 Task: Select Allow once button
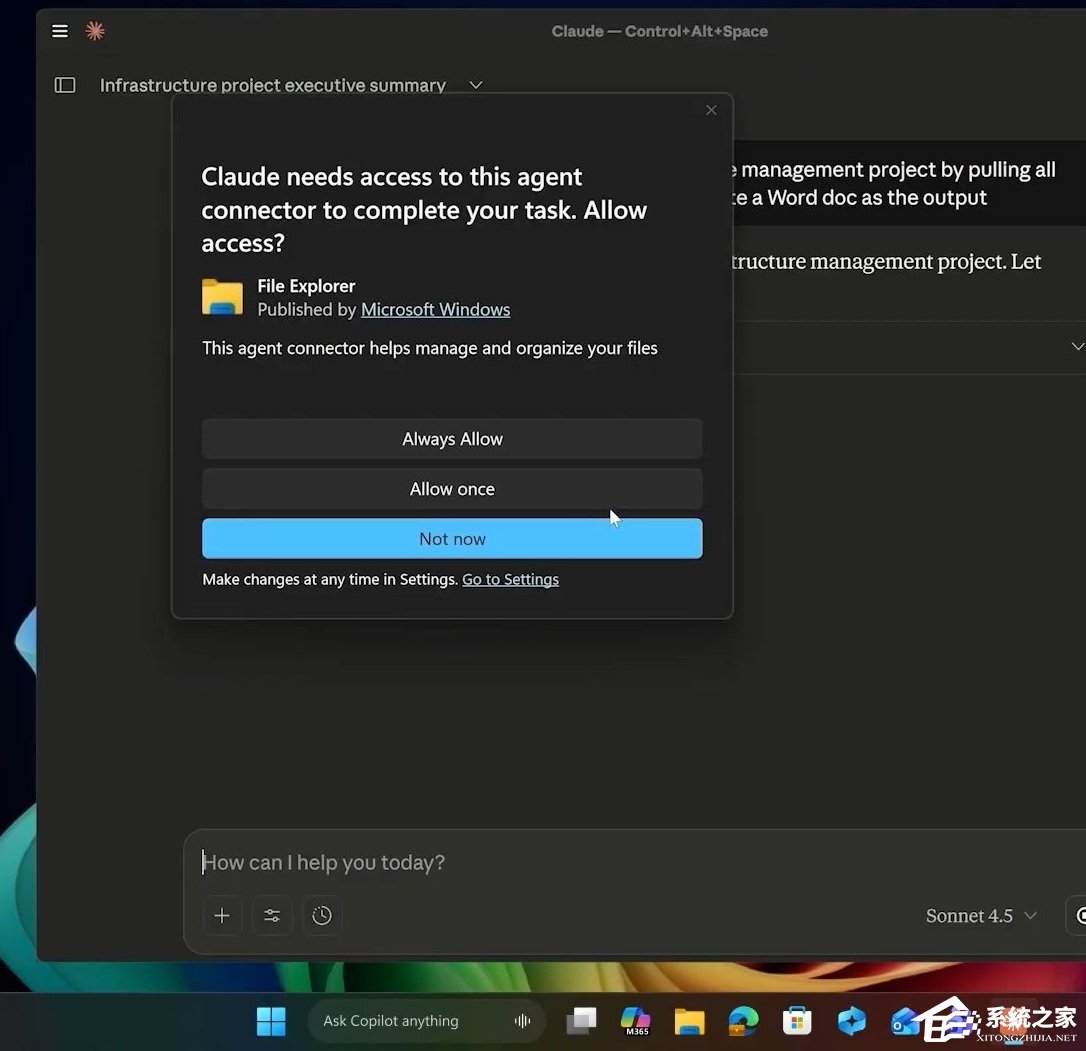pyautogui.click(x=452, y=489)
